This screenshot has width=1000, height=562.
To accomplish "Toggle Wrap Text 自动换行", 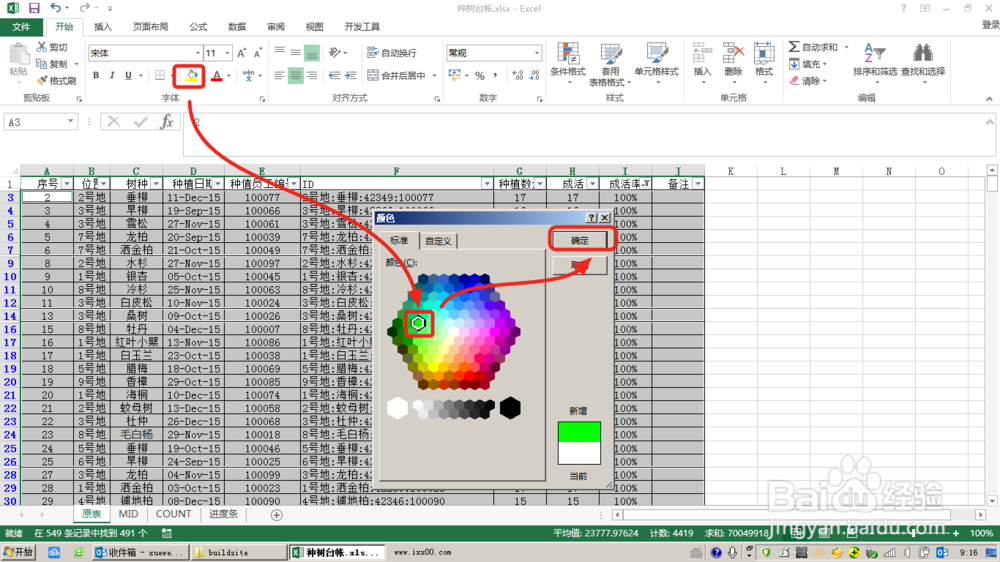I will click(392, 53).
